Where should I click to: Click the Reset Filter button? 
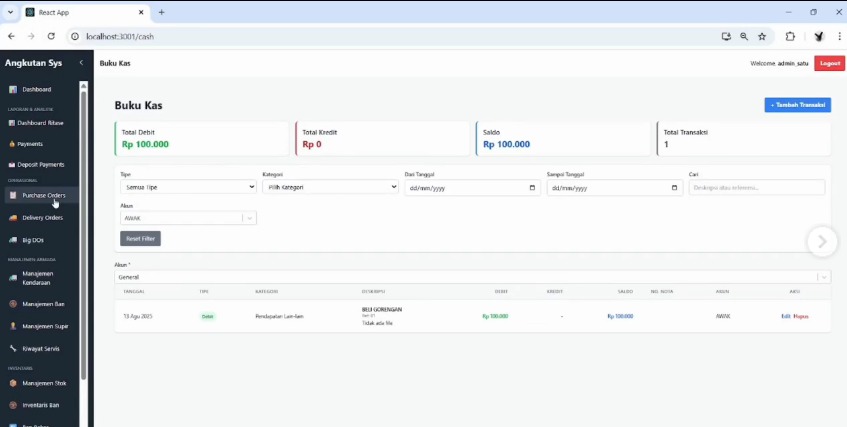(x=140, y=238)
